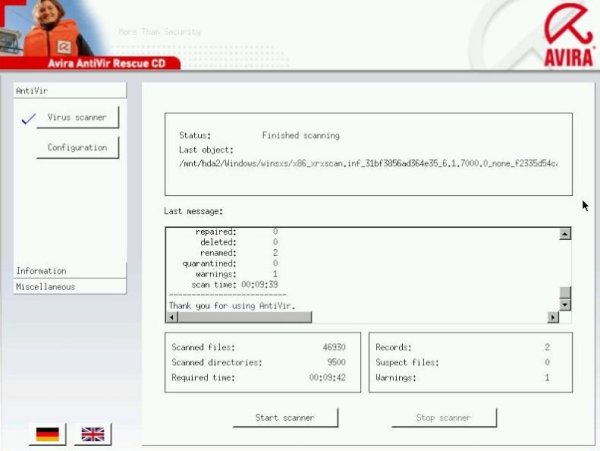Click the Avira AntiVir Rescue CD banner title
Screen dimensions: 600x451
[x=106, y=63]
